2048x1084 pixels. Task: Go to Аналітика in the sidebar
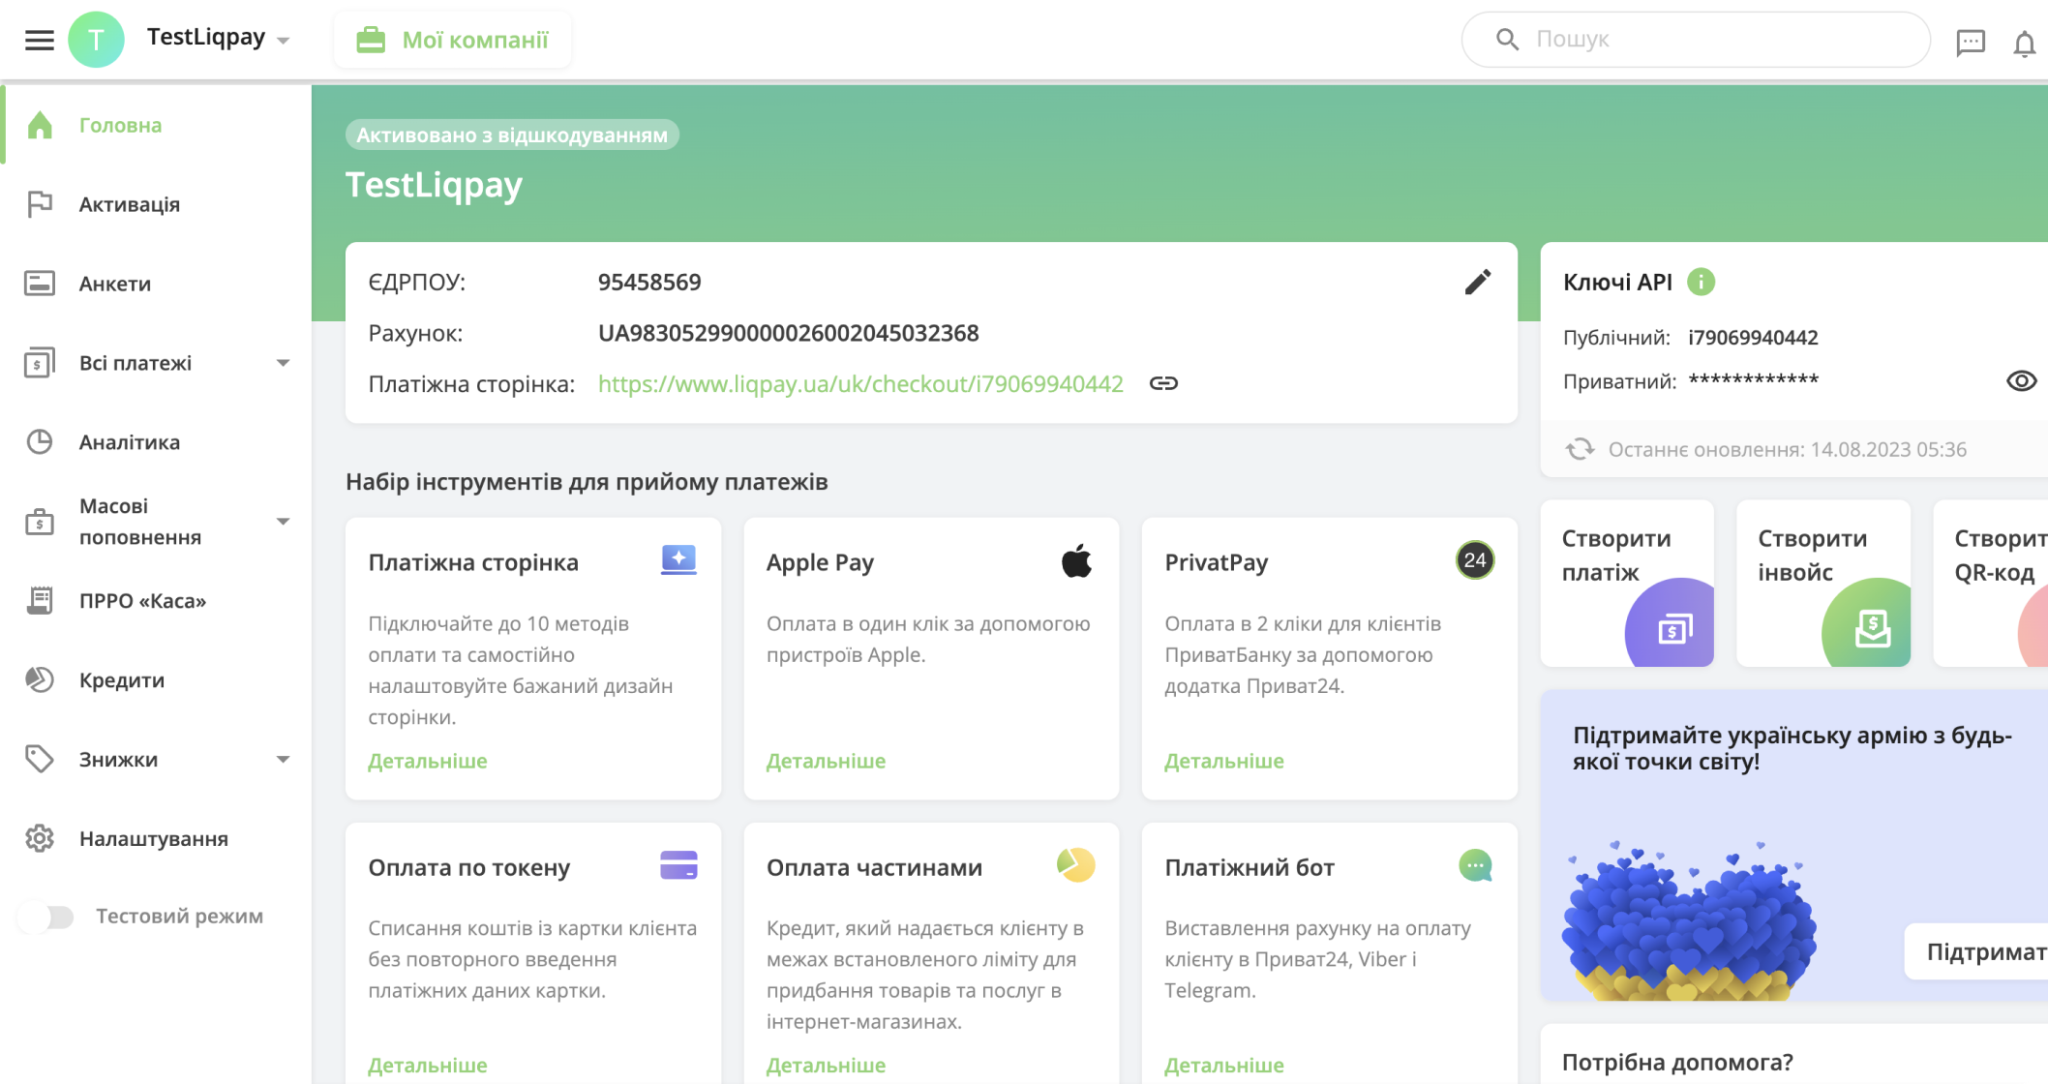(129, 442)
